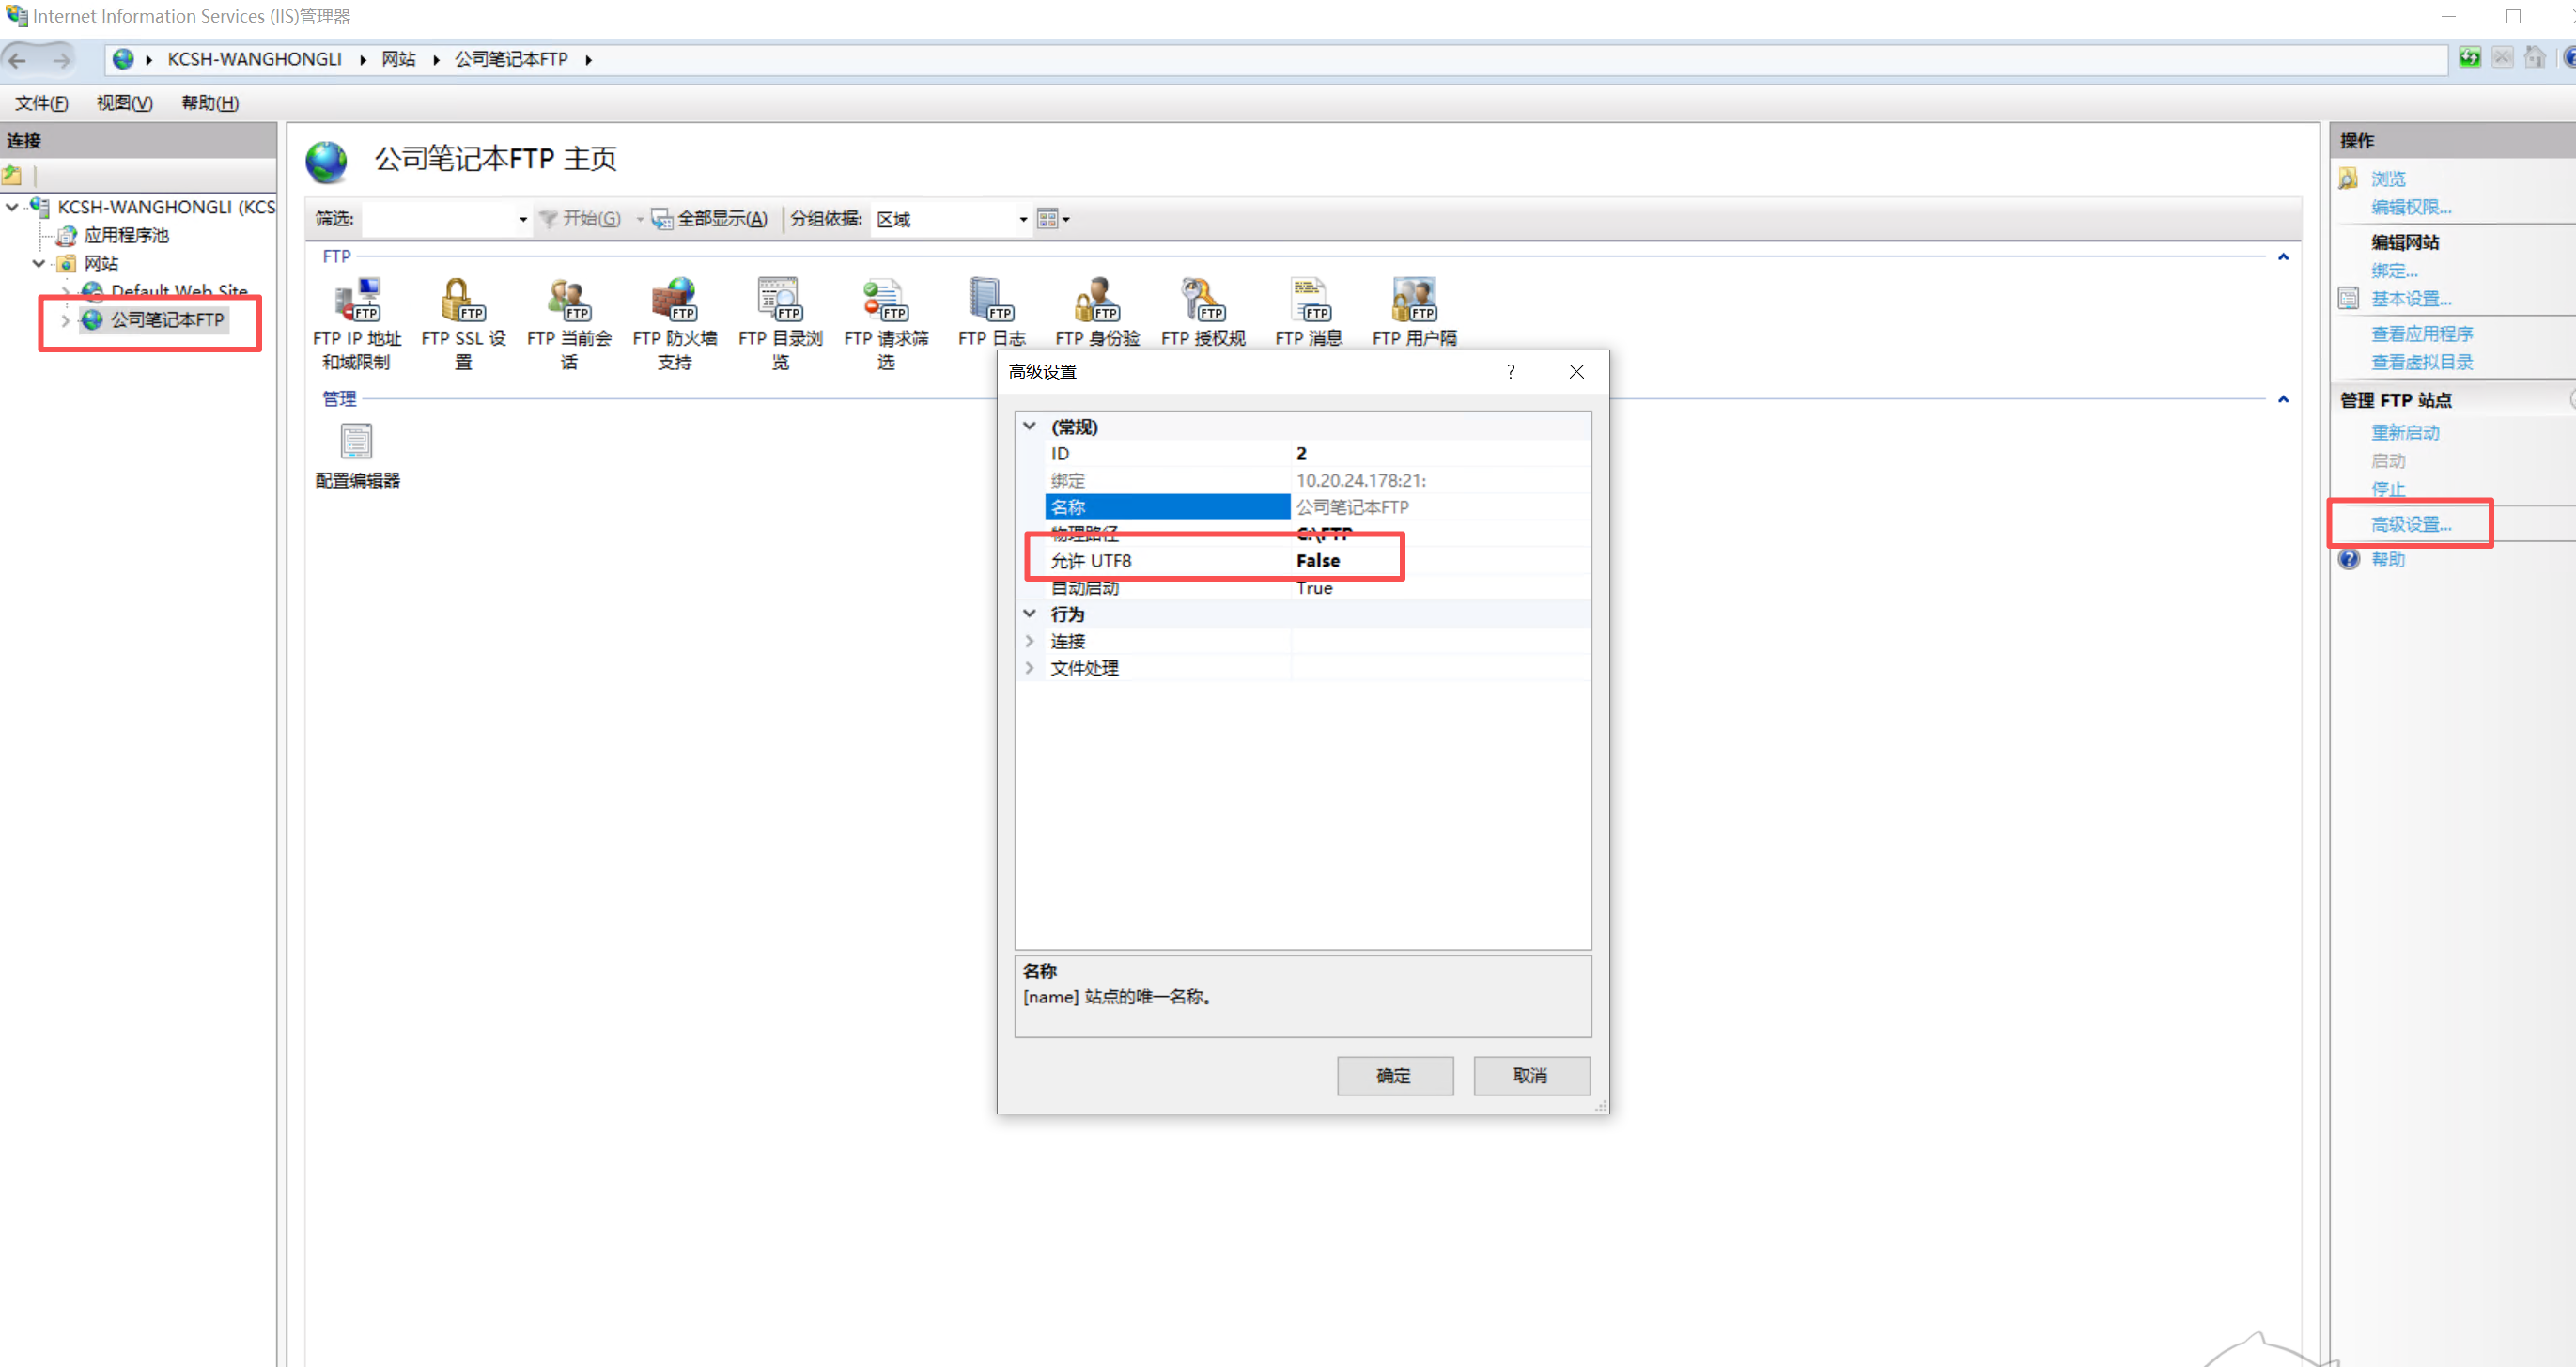Collapse the 行为 category in advanced settings
The image size is (2576, 1367).
pos(1029,613)
